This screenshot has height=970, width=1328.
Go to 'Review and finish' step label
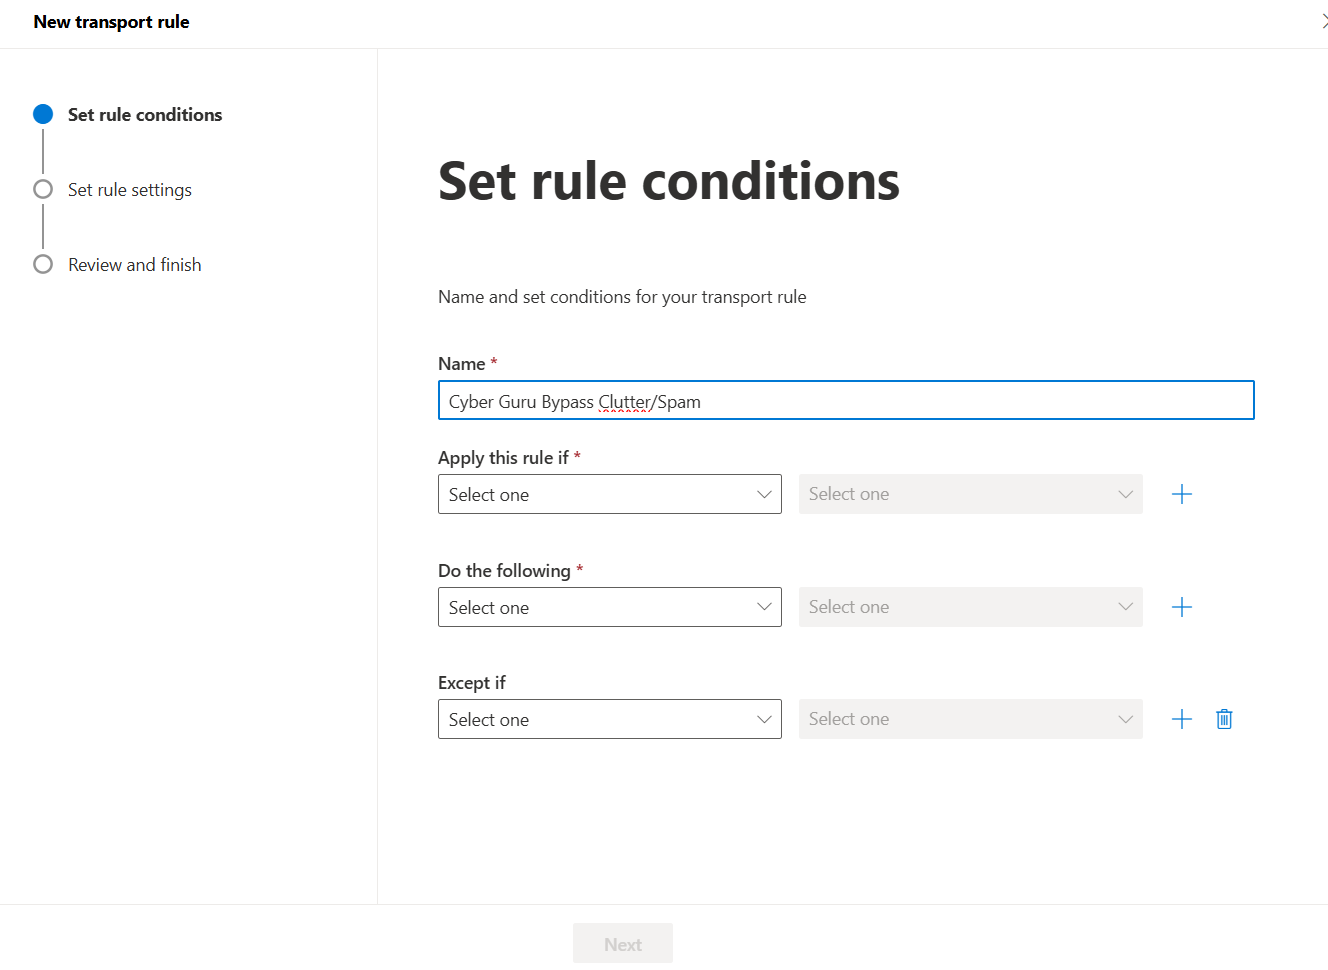click(135, 265)
